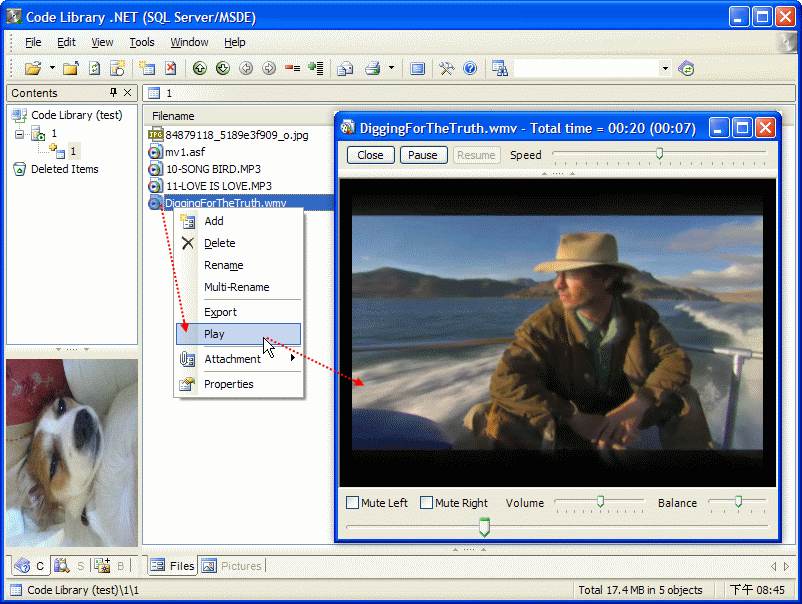802x604 pixels.
Task: Open the dropdown arrow beside the printer icon
Action: 391,68
